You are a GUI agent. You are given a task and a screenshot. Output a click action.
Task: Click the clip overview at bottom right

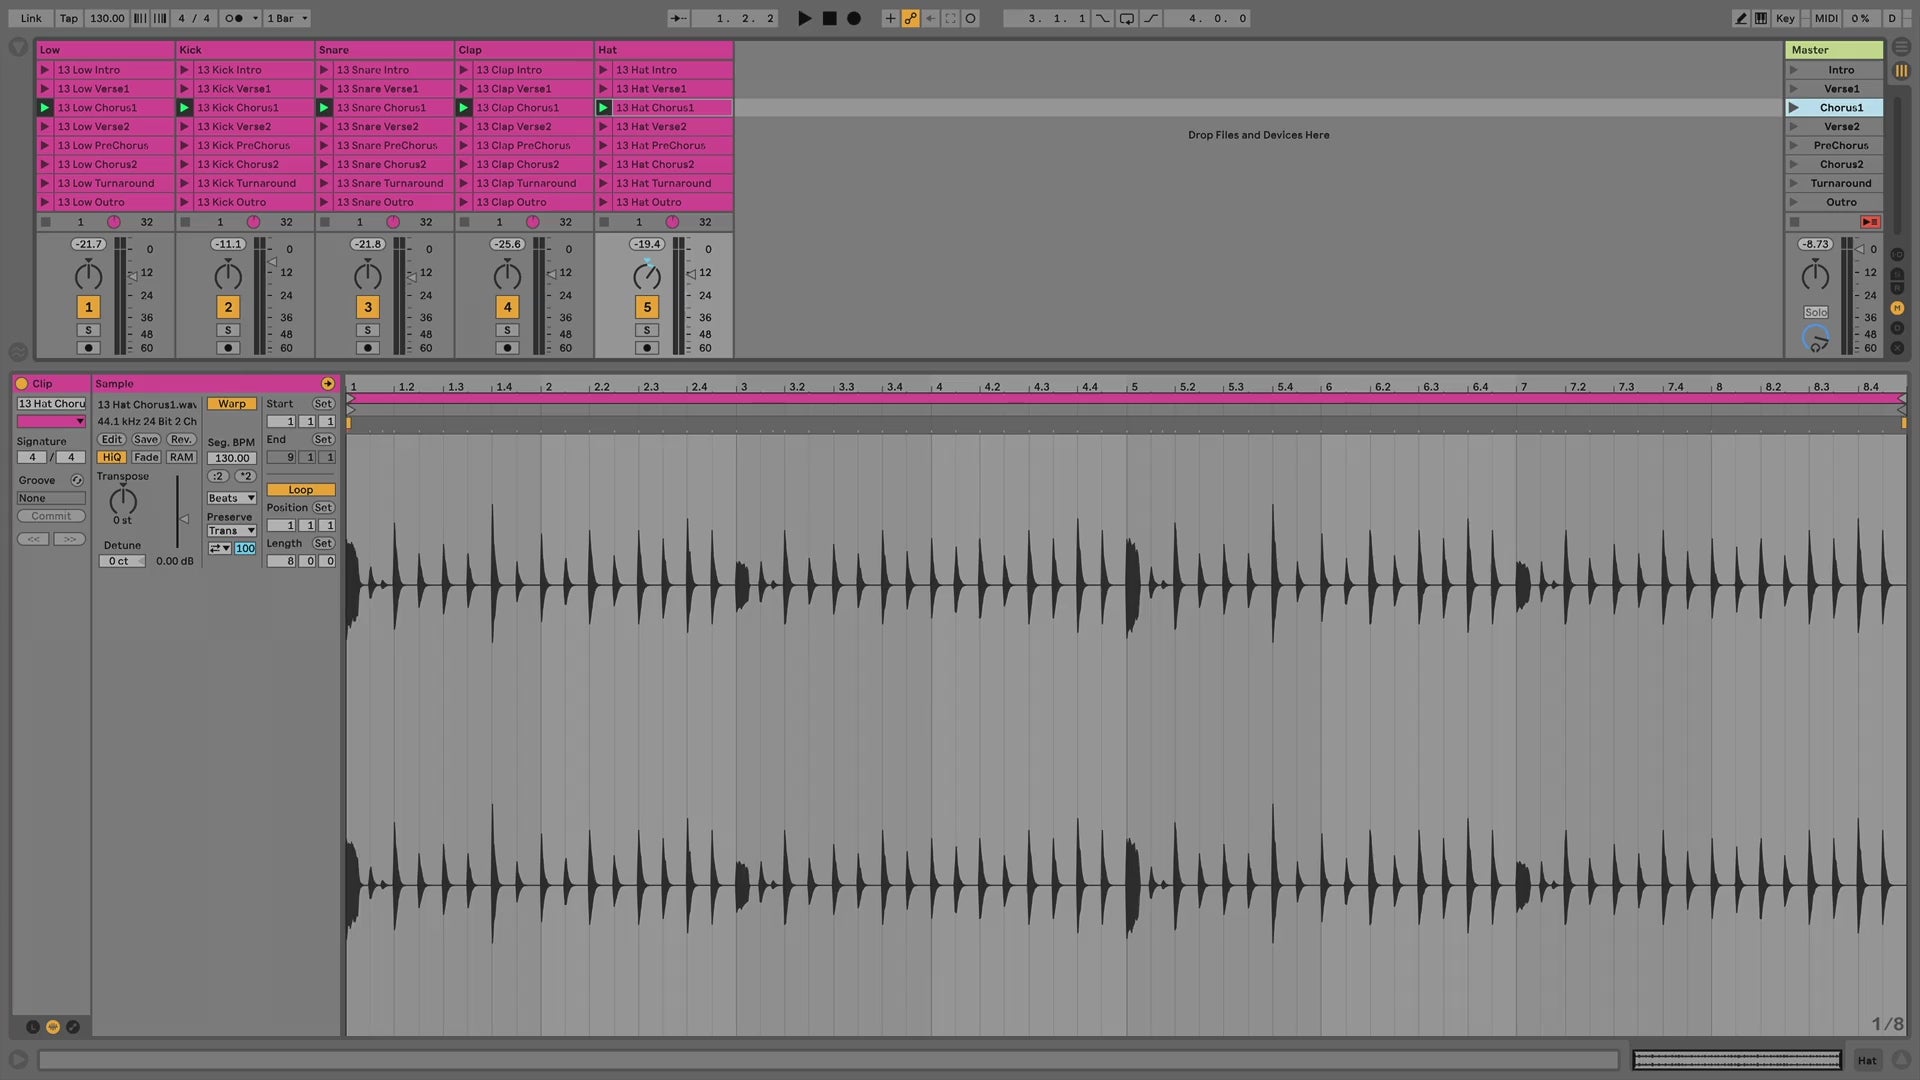(x=1737, y=1060)
